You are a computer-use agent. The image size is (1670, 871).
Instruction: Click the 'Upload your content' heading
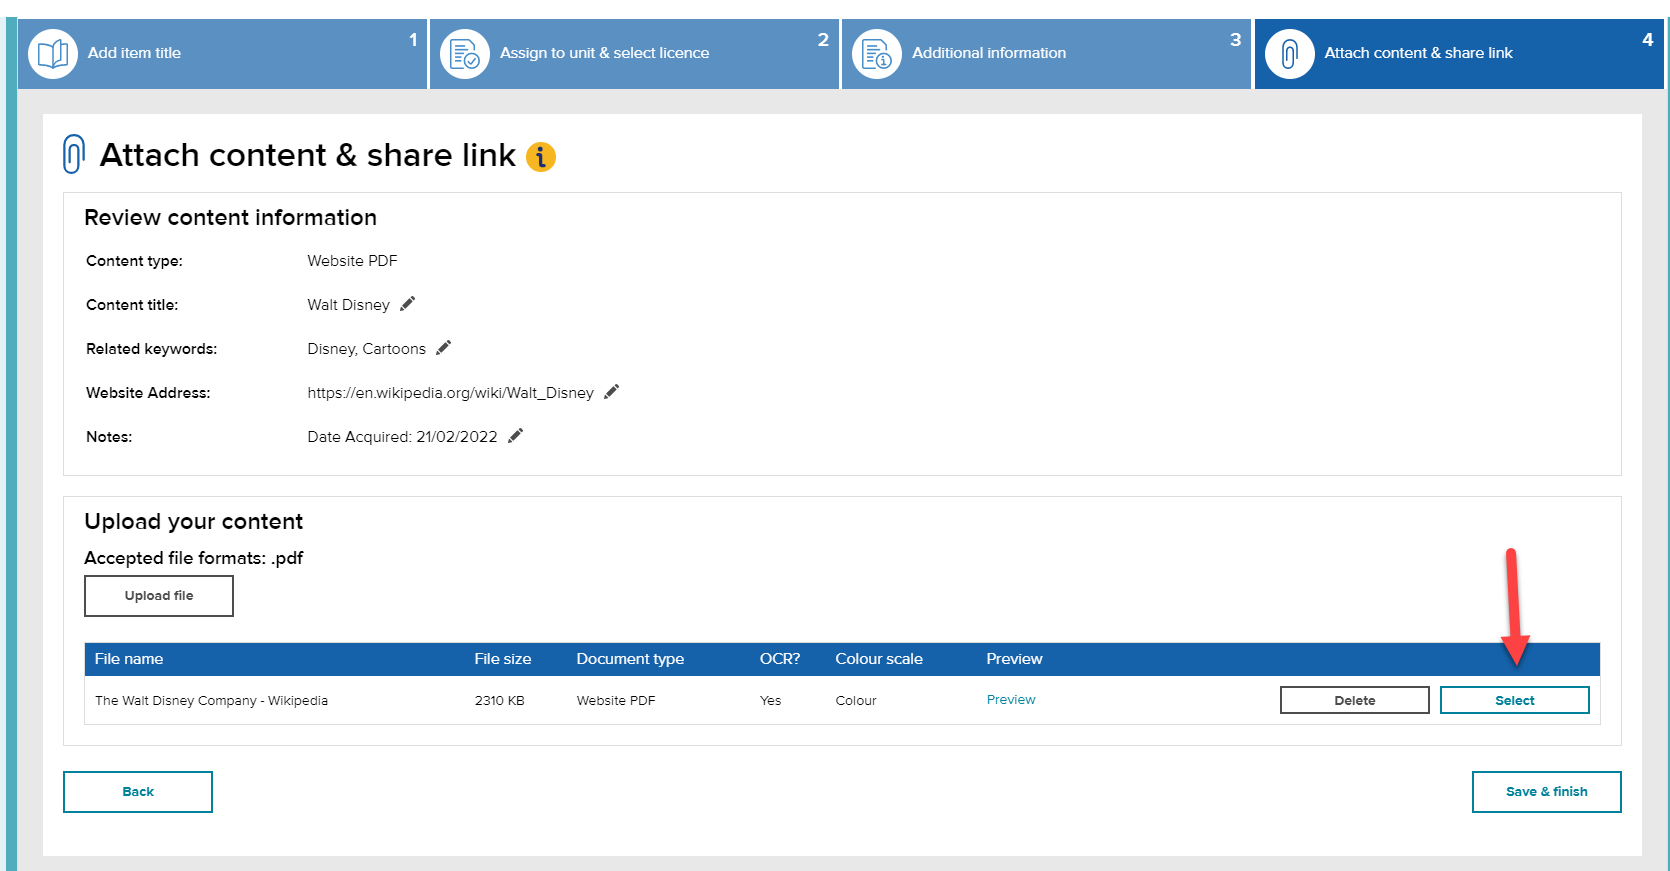coord(193,522)
